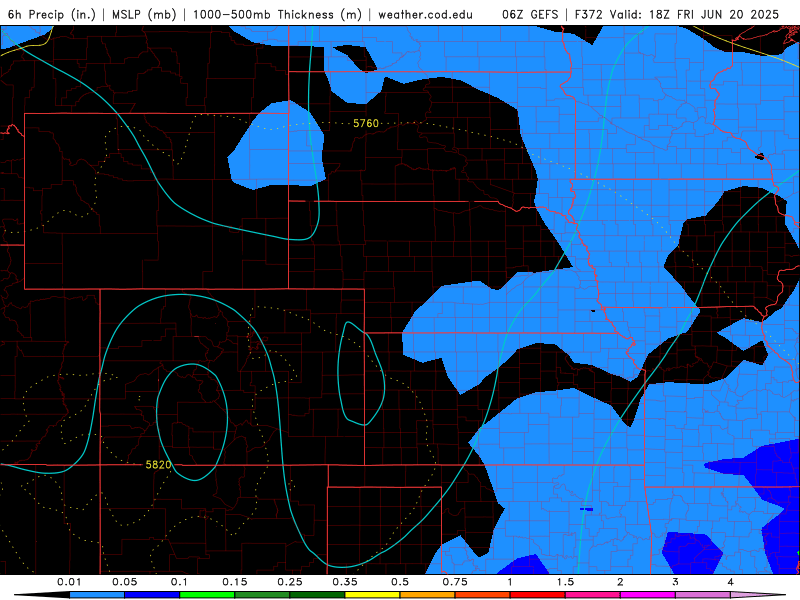Click the "0.15" legend value

(x=235, y=582)
